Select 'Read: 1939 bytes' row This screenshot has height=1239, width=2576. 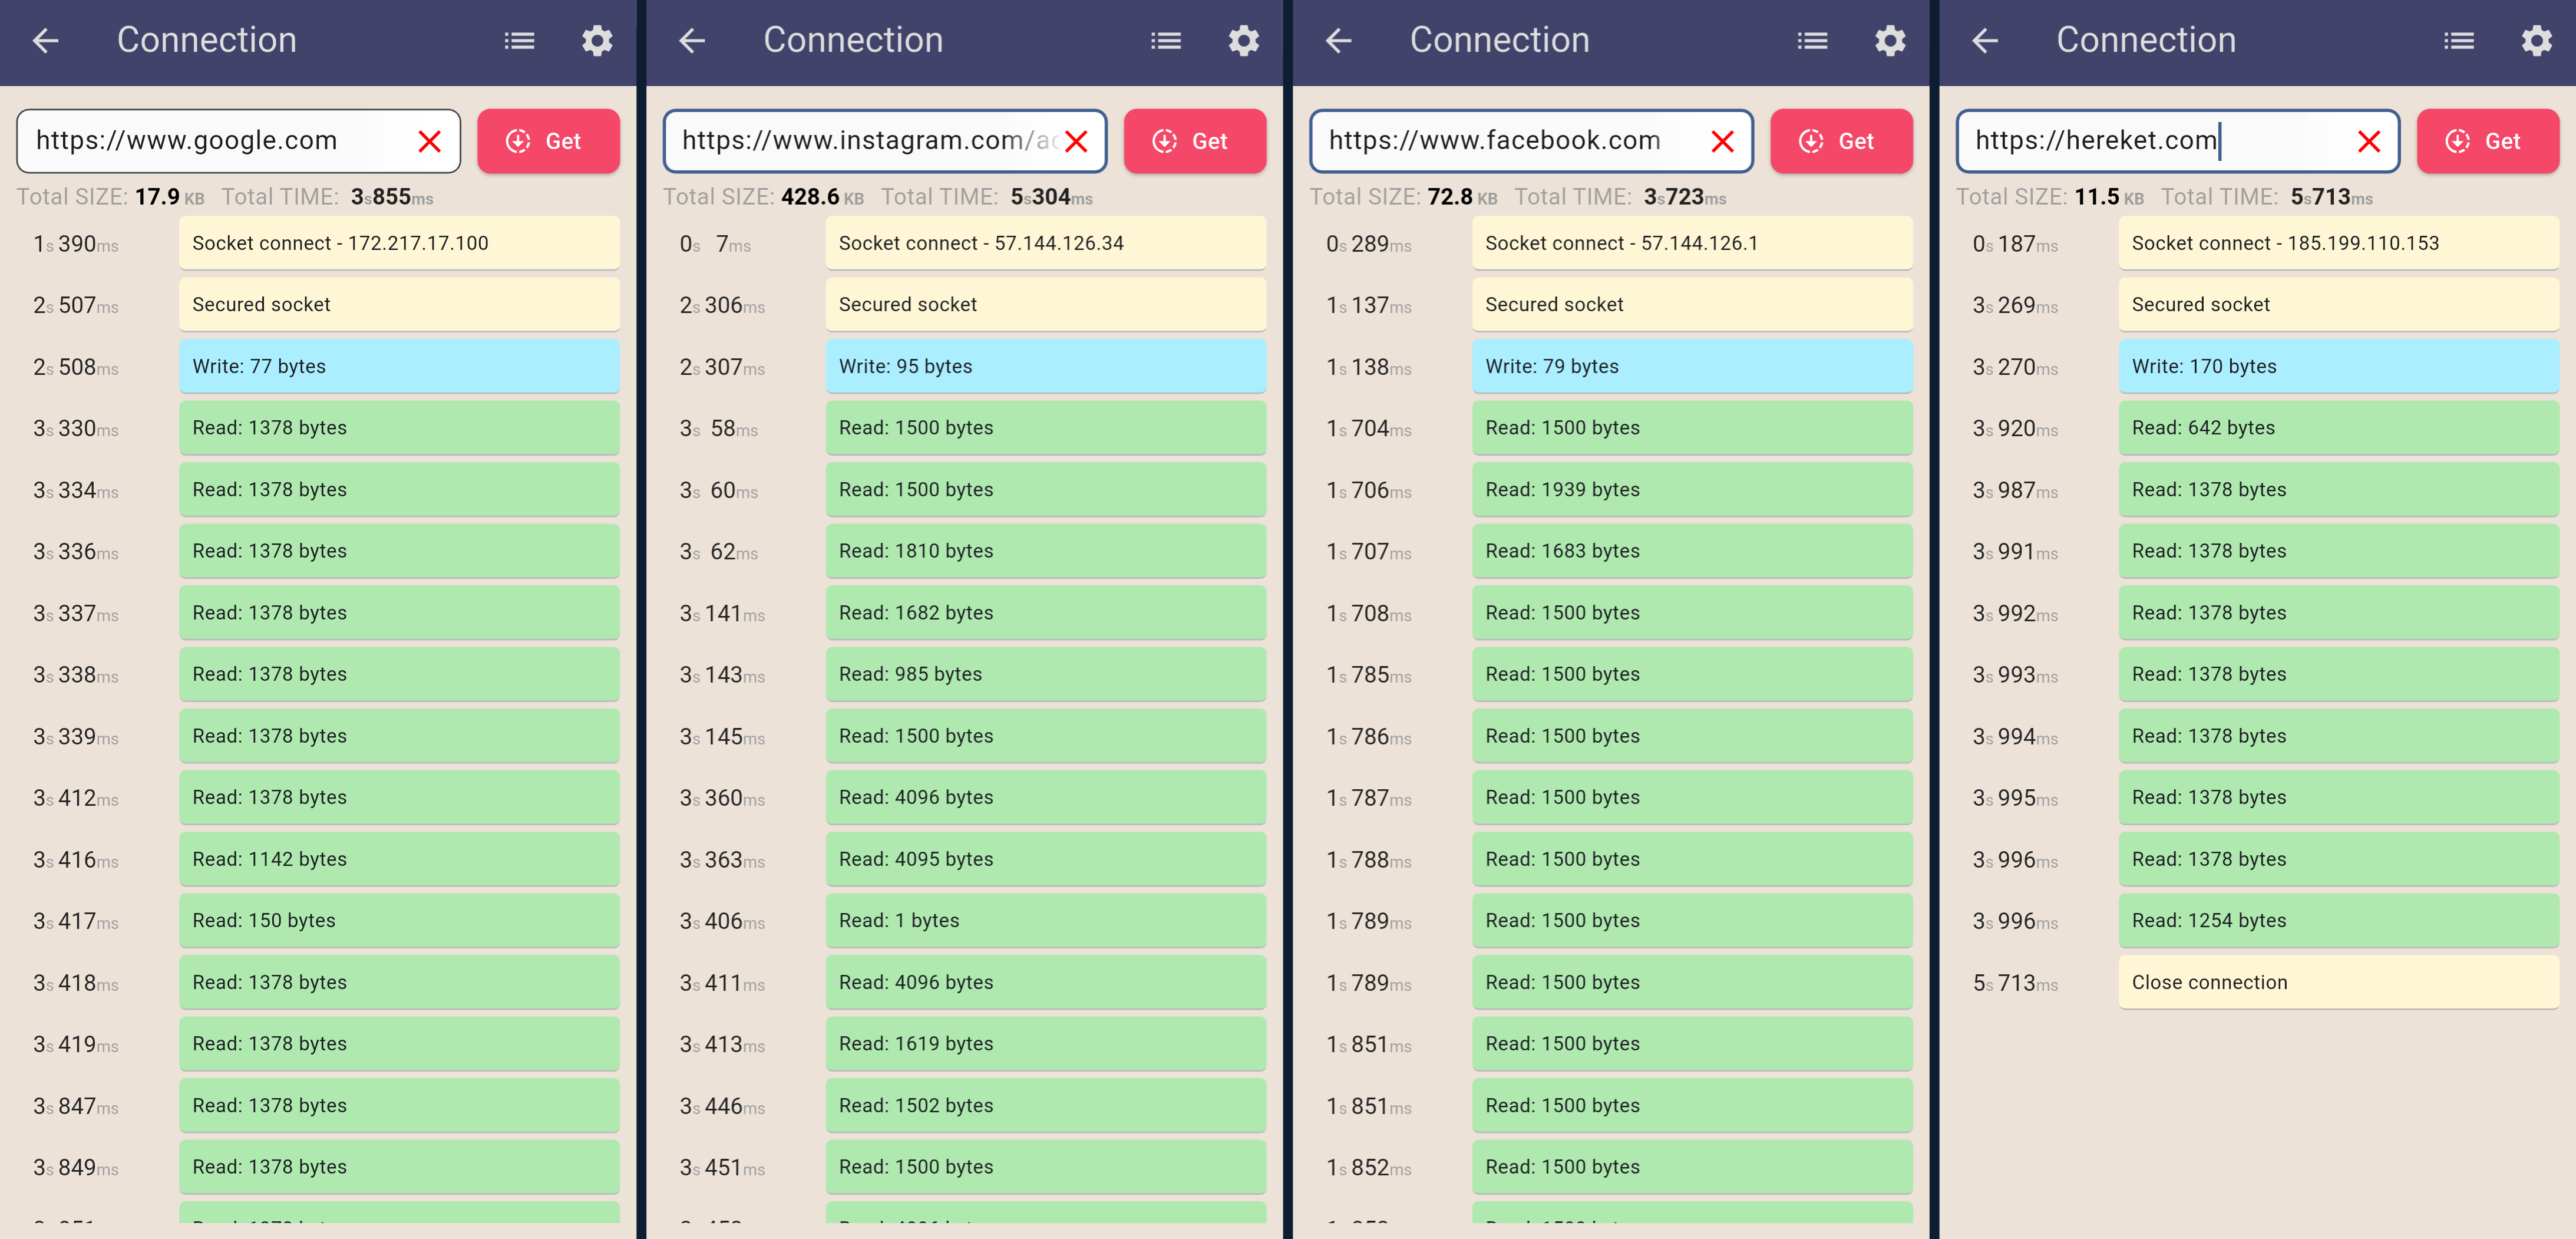[x=1692, y=490]
